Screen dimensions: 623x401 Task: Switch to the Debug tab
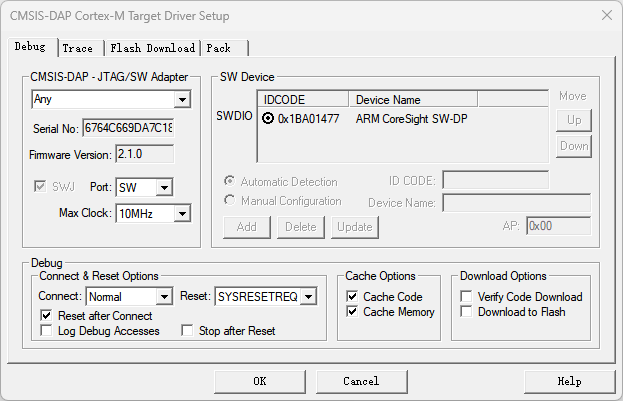click(31, 47)
